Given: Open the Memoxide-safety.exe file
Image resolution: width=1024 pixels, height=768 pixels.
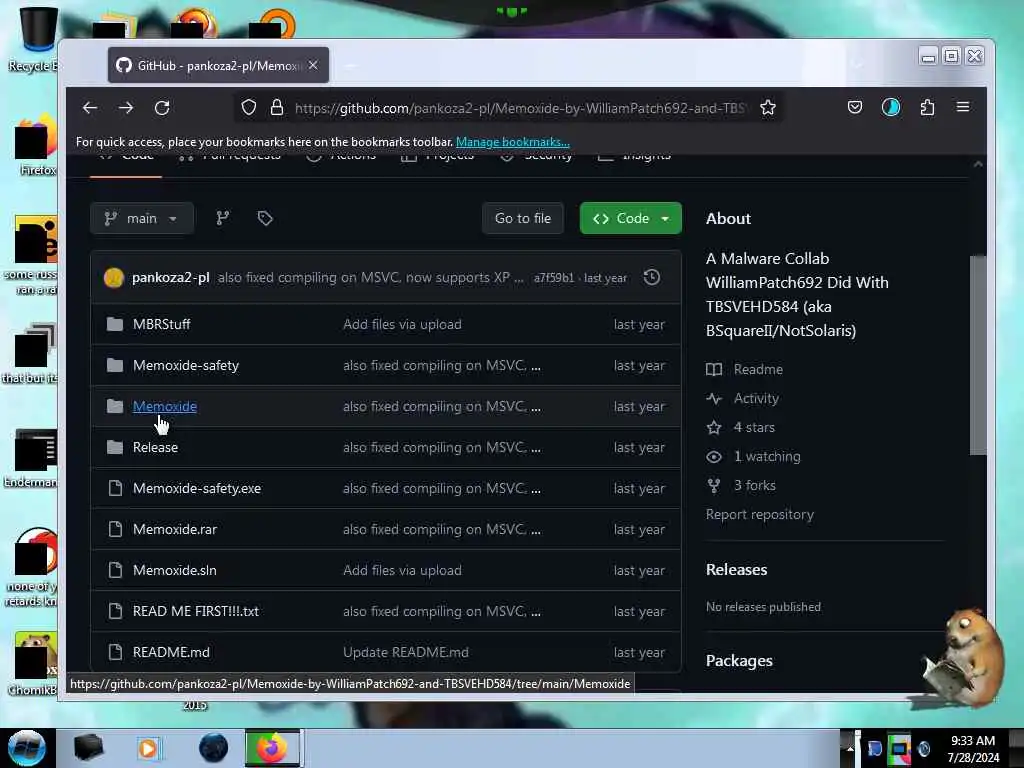Looking at the screenshot, I should pyautogui.click(x=197, y=488).
